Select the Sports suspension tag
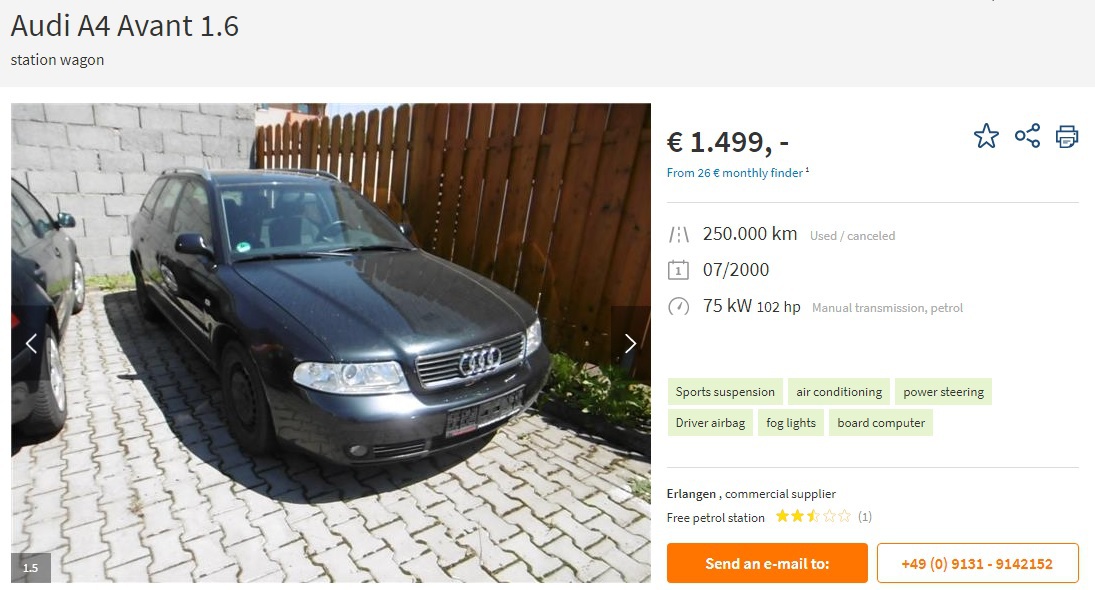This screenshot has width=1095, height=590. [725, 392]
